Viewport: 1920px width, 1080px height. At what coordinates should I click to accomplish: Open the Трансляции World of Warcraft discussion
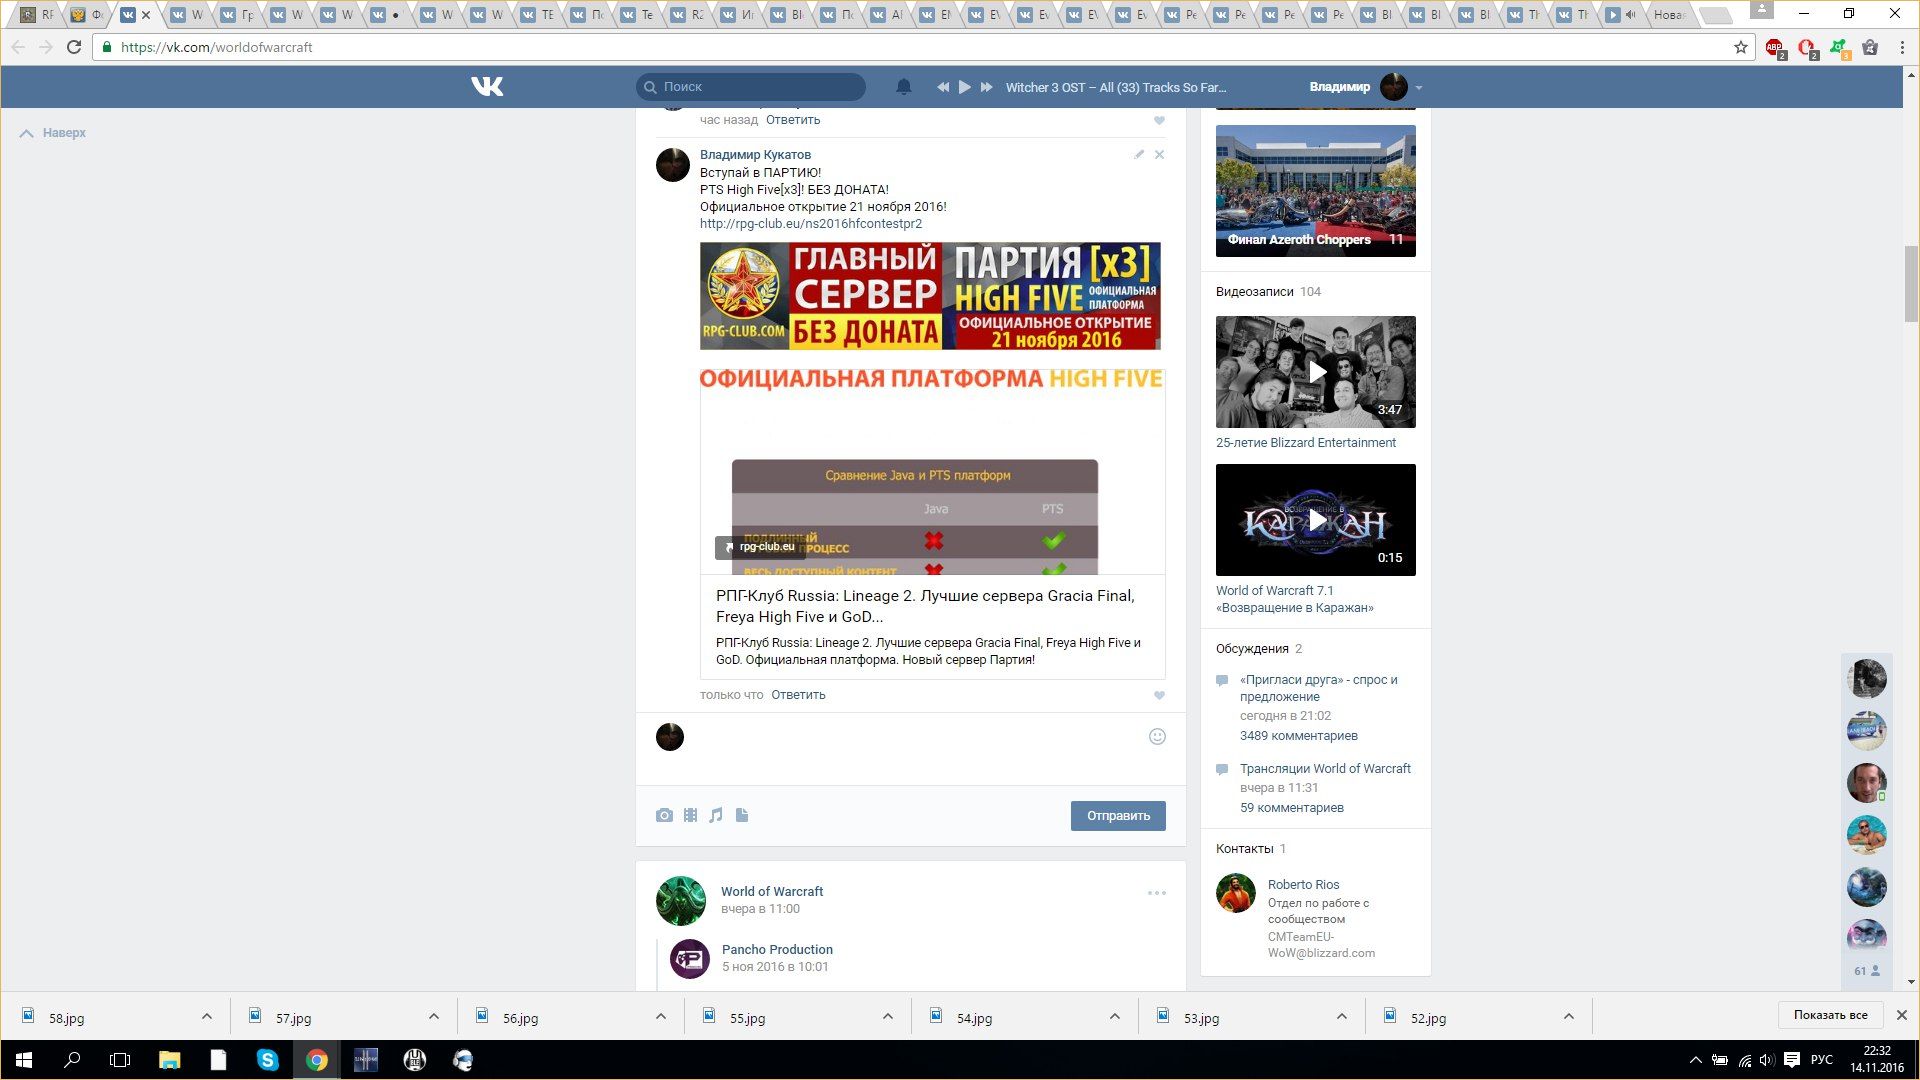1325,769
